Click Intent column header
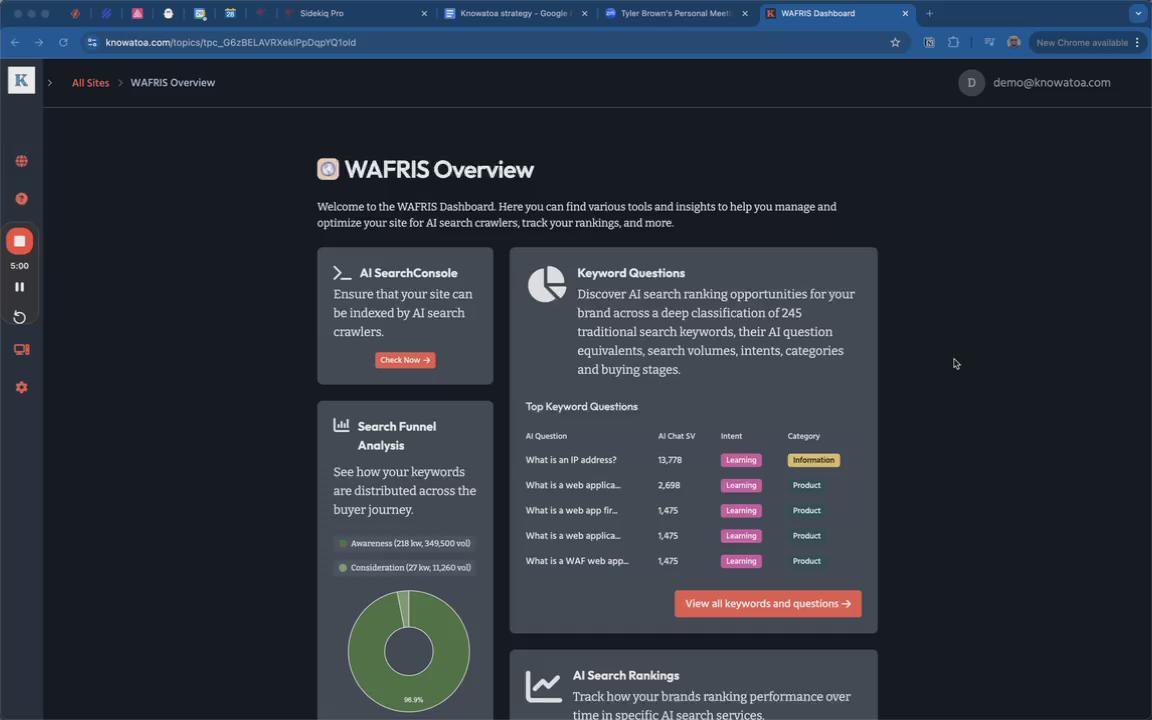Screen dimensions: 1152x720 click(731, 436)
